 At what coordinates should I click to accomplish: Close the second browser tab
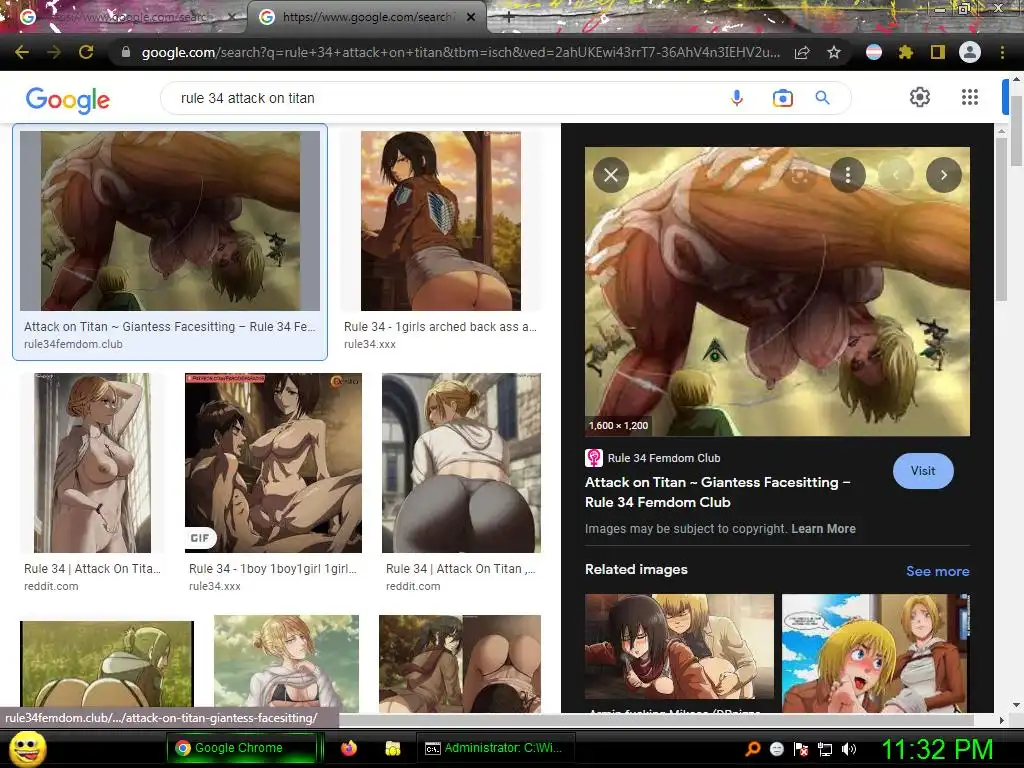pyautogui.click(x=471, y=18)
